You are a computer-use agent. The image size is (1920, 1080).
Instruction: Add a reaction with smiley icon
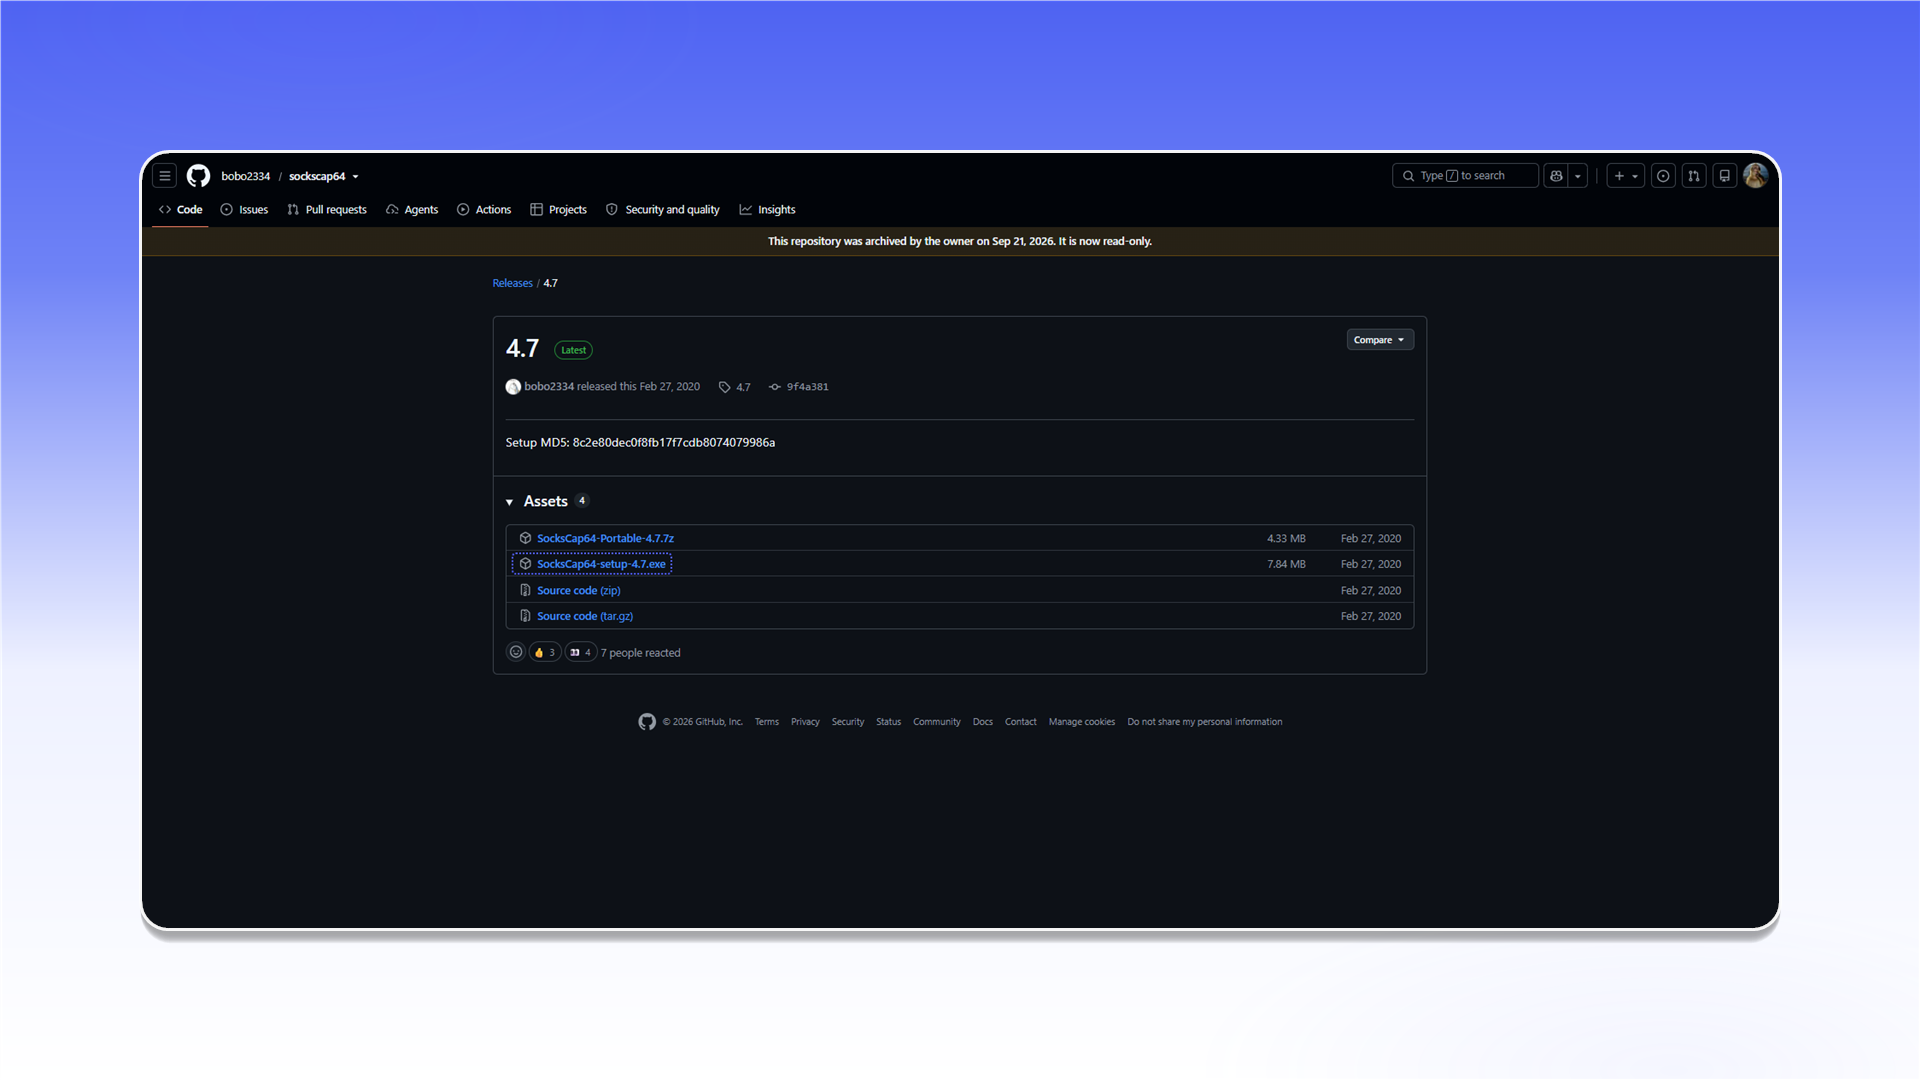pos(516,652)
